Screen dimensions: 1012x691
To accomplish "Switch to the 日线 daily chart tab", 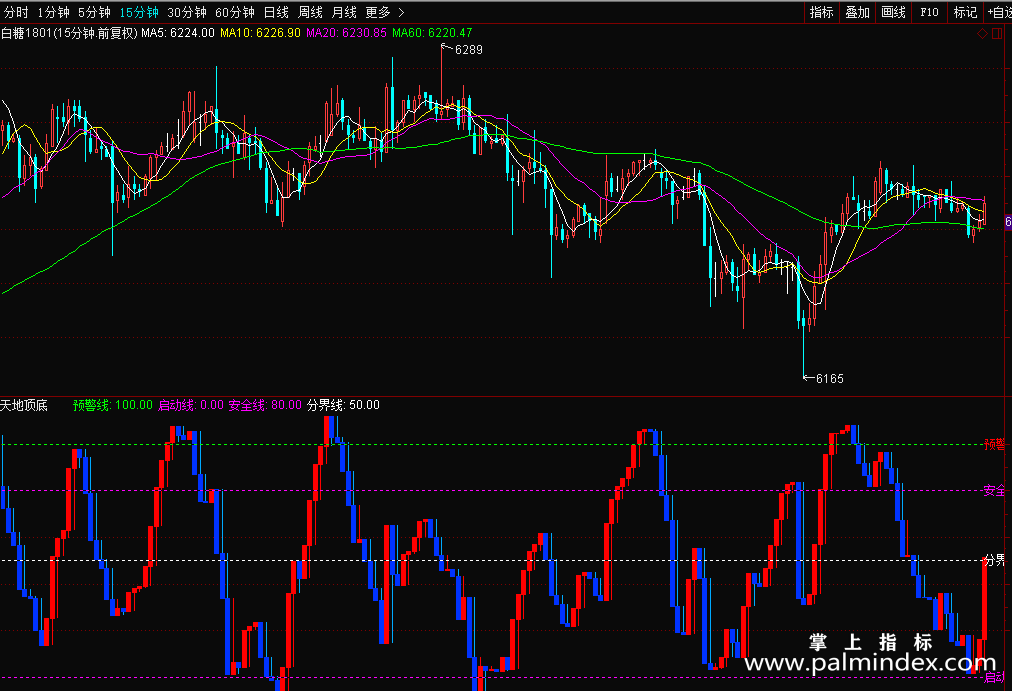I will (x=276, y=12).
